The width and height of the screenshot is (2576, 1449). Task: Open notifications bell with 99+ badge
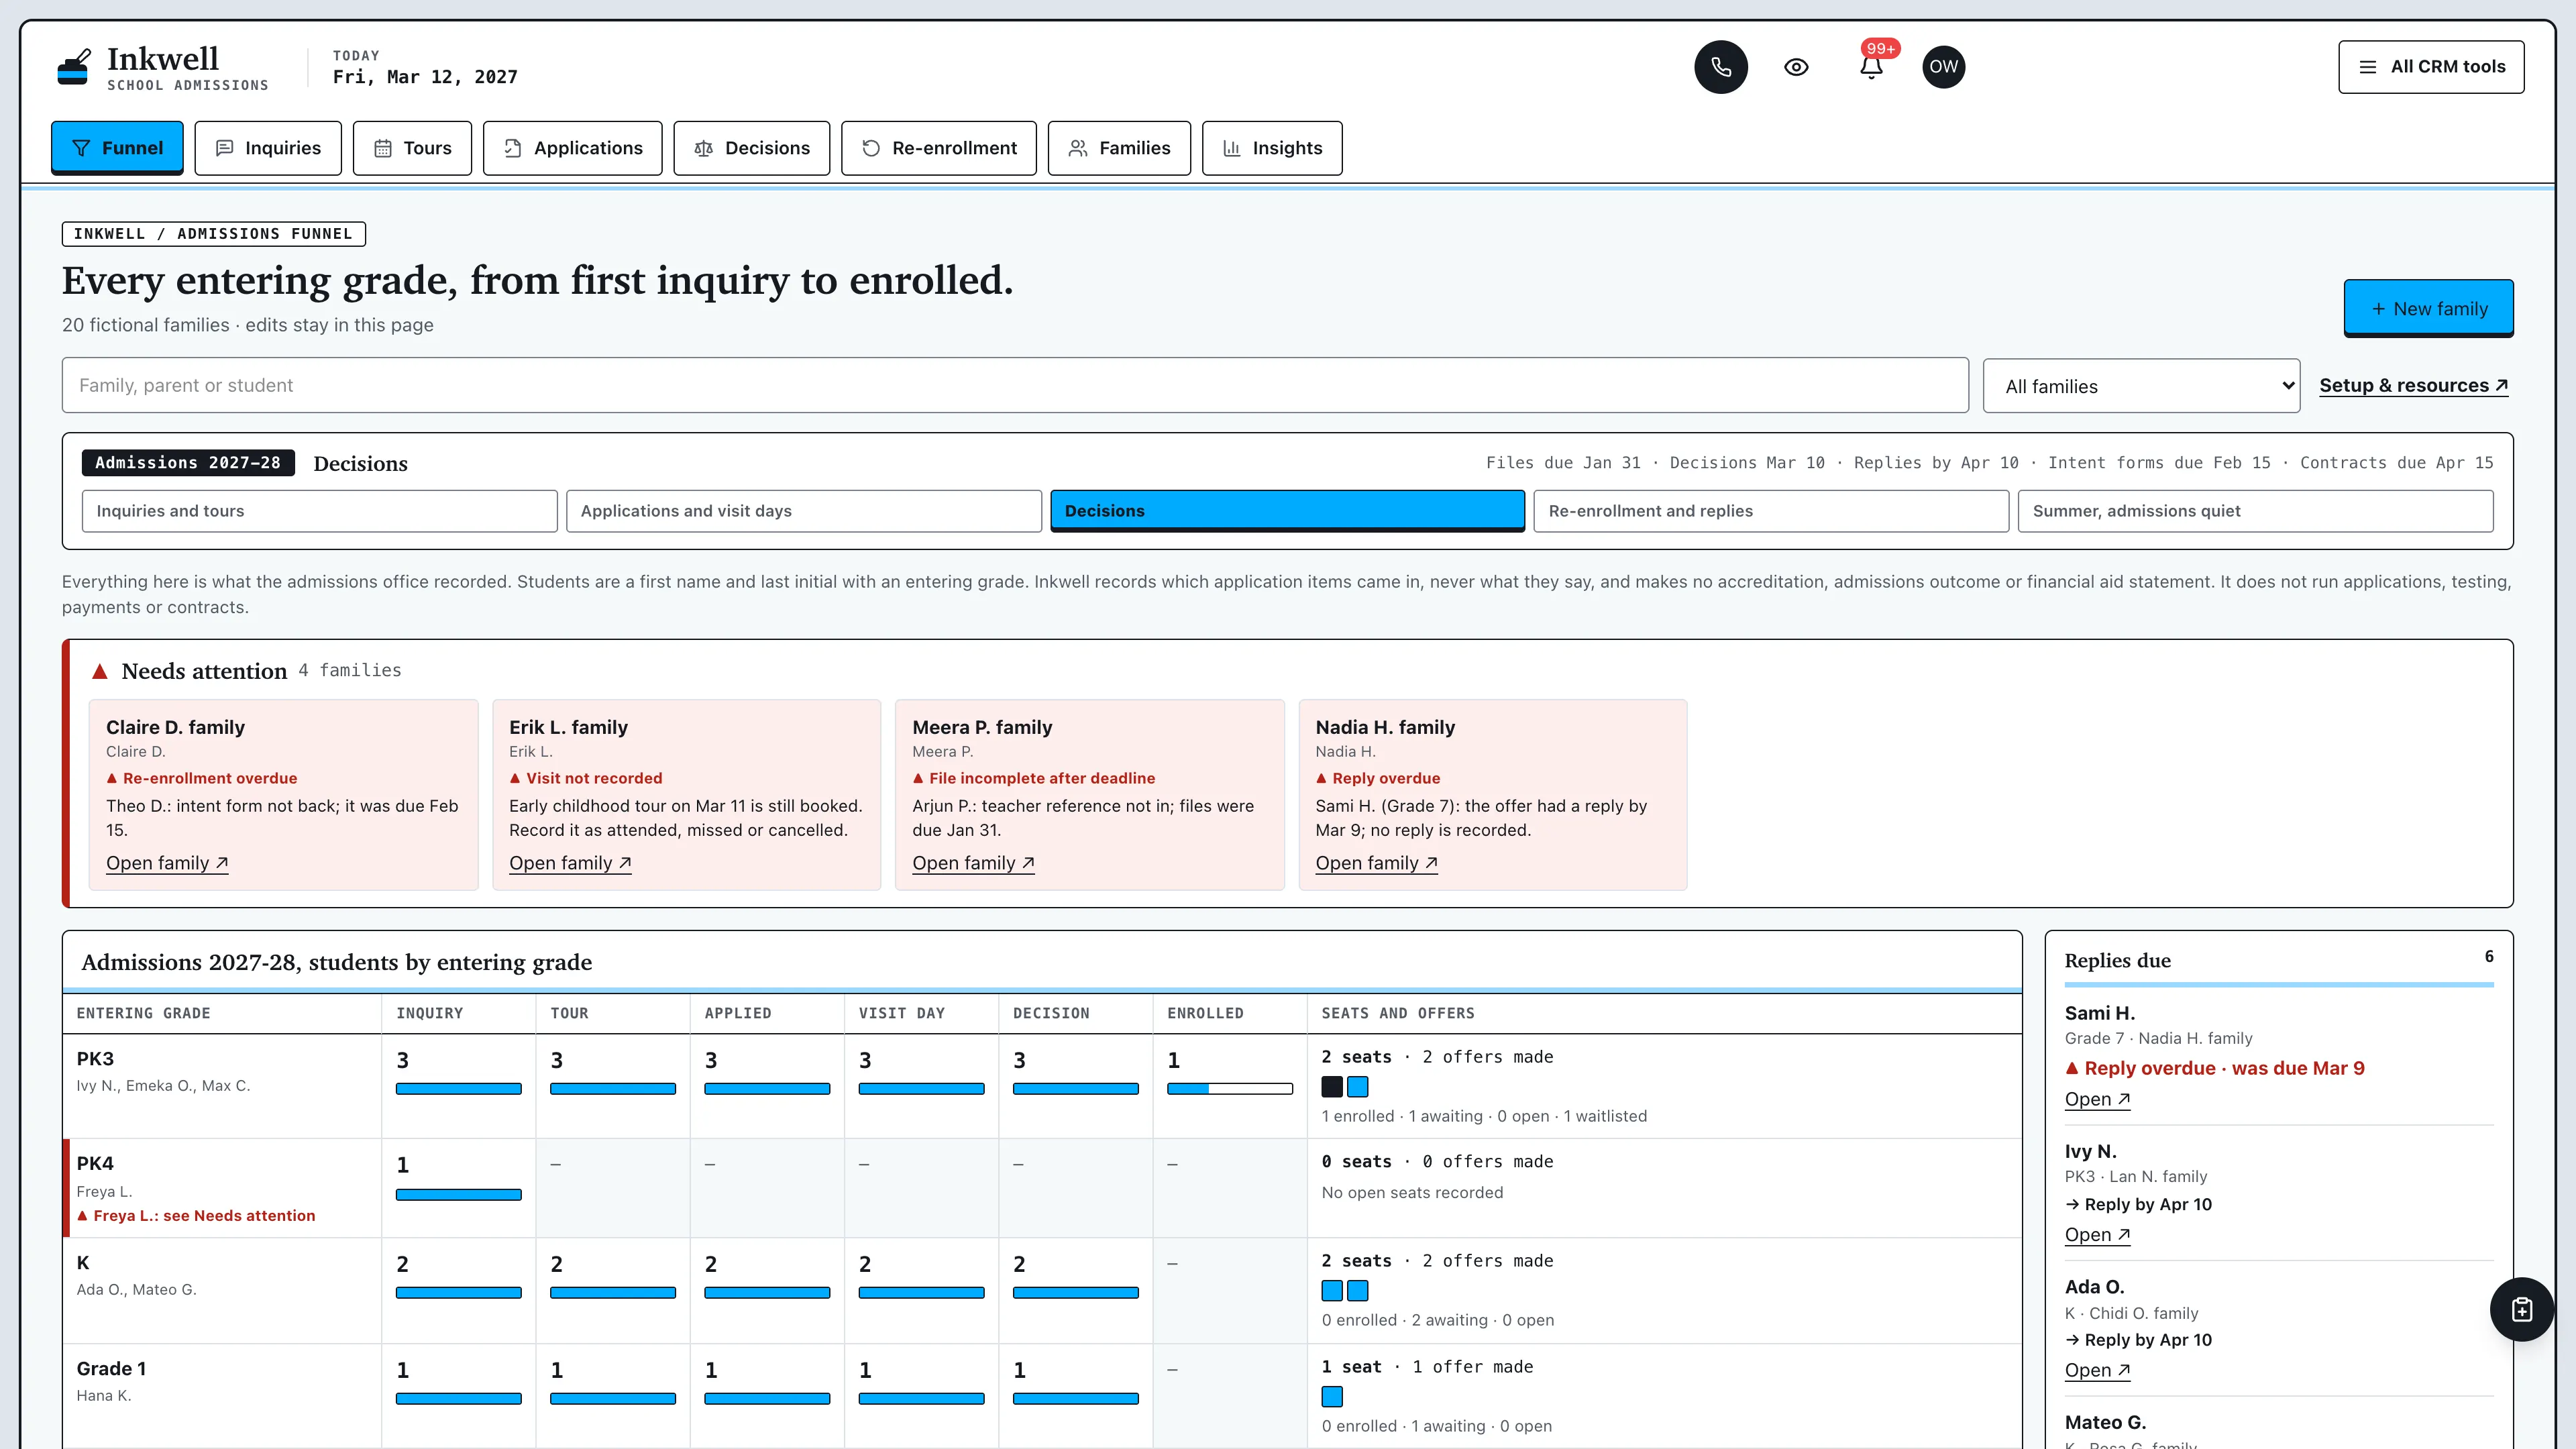click(x=1871, y=67)
